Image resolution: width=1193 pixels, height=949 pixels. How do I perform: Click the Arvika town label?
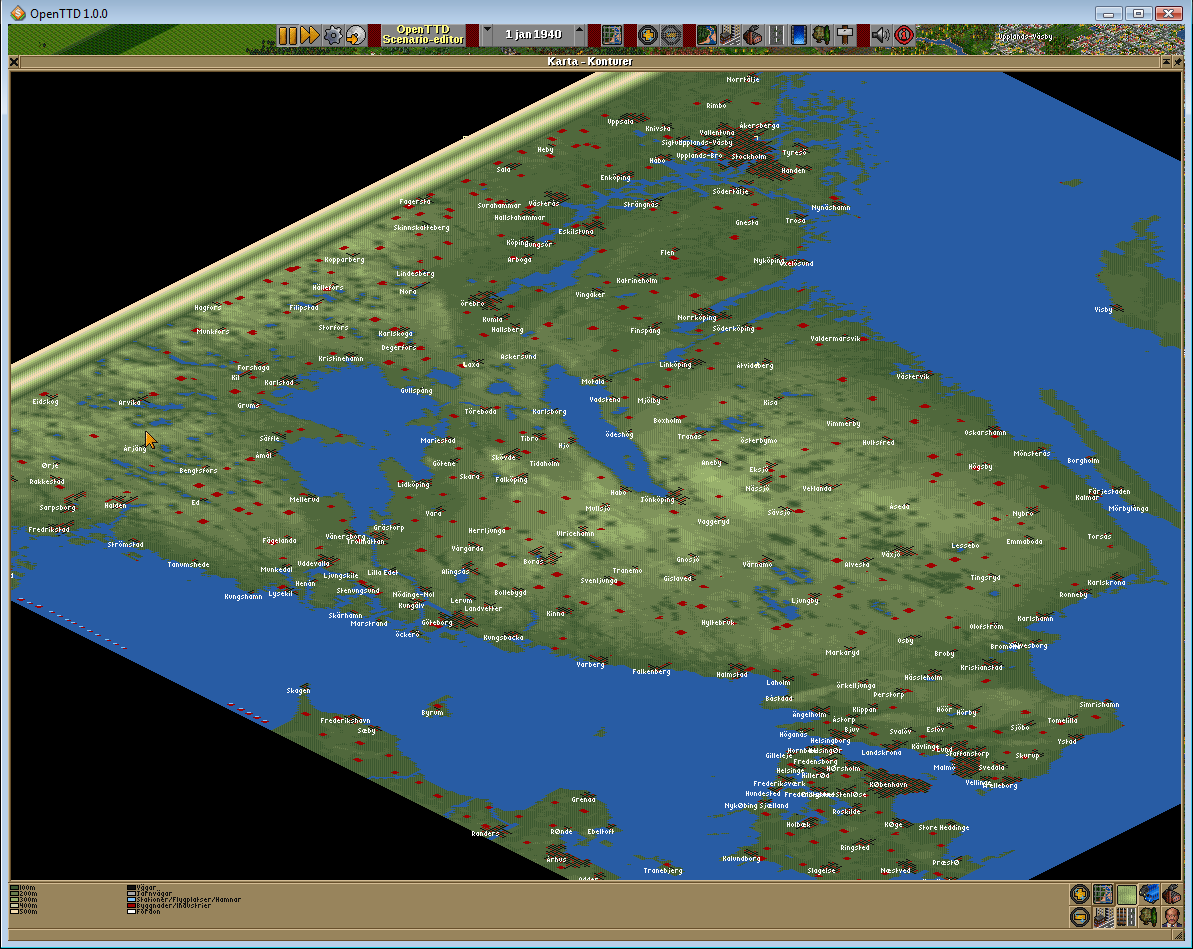pyautogui.click(x=129, y=403)
